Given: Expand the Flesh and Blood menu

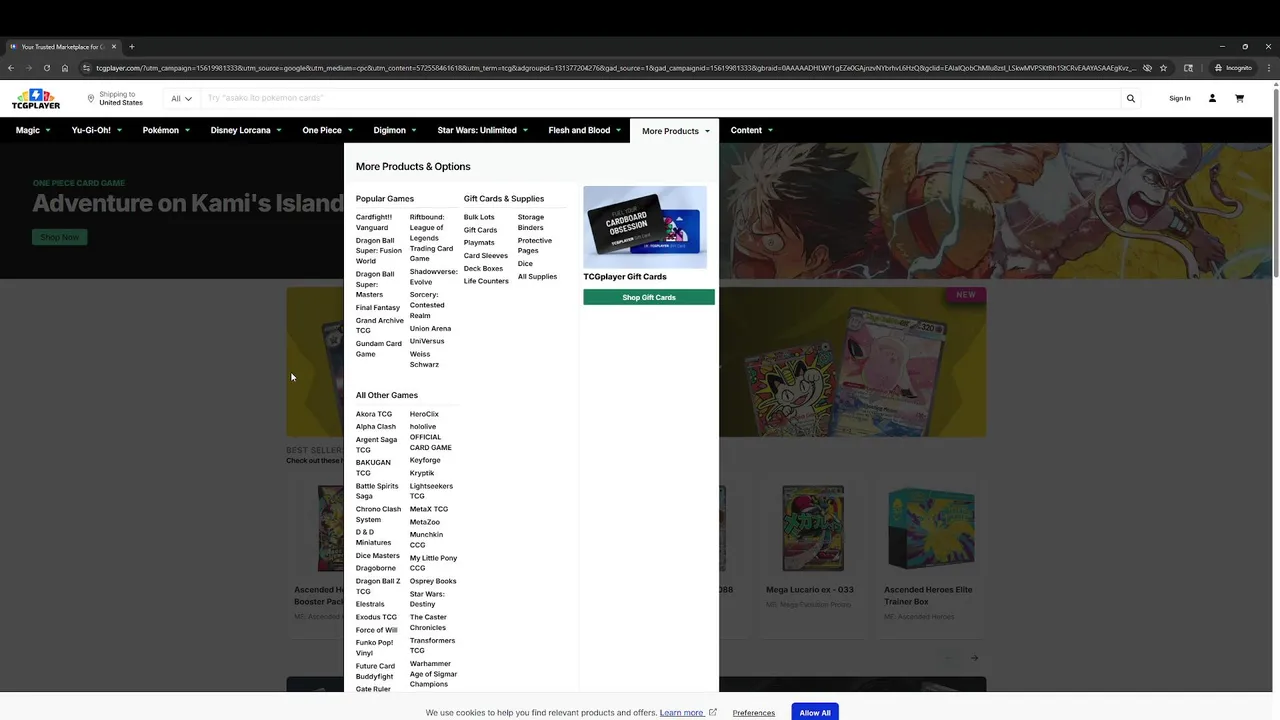Looking at the screenshot, I should pyautogui.click(x=585, y=130).
